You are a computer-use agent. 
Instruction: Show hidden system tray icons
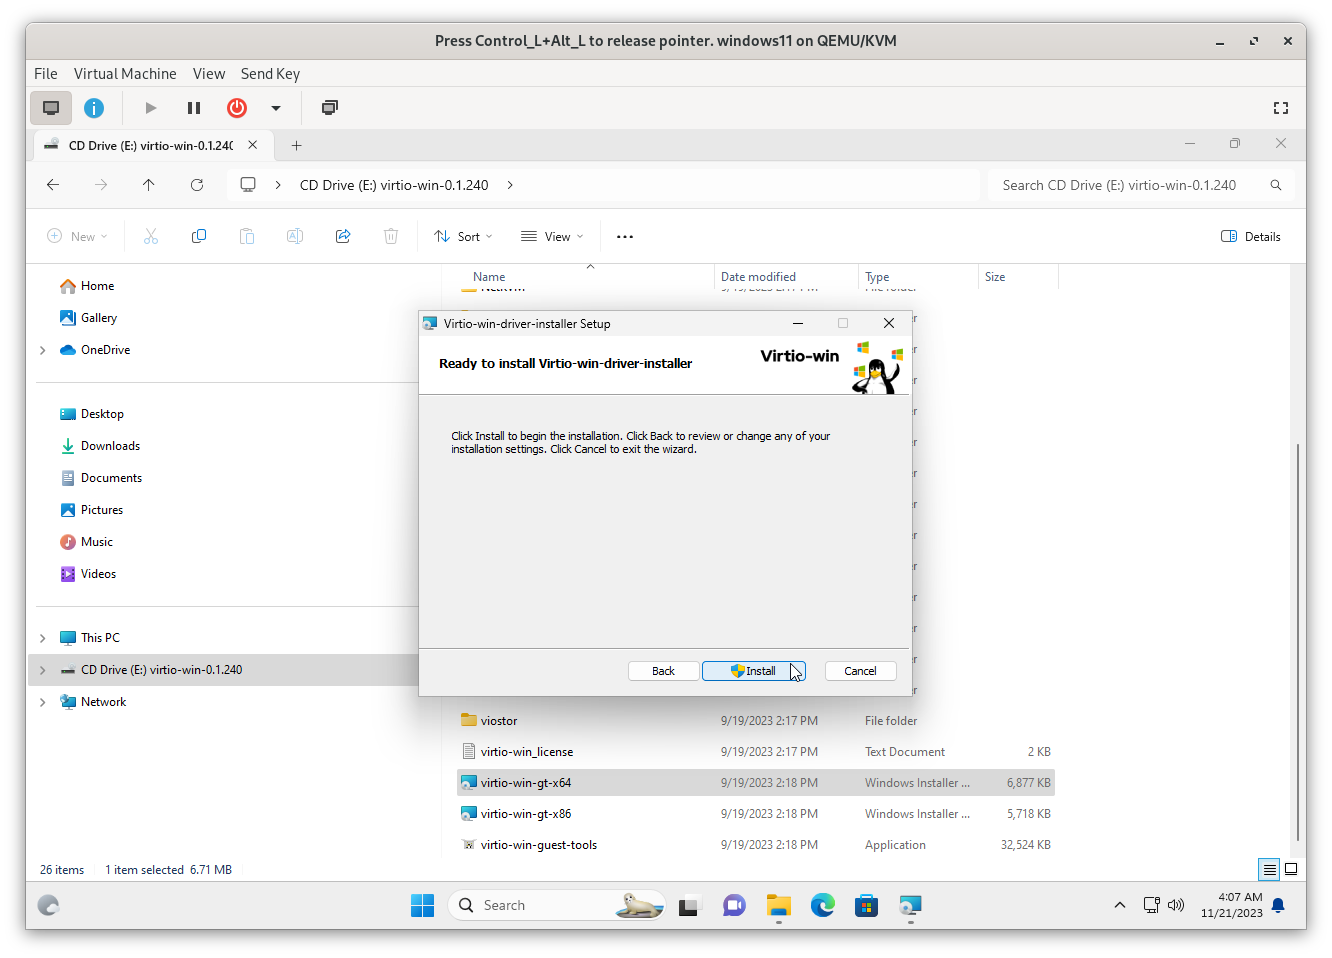click(1120, 905)
